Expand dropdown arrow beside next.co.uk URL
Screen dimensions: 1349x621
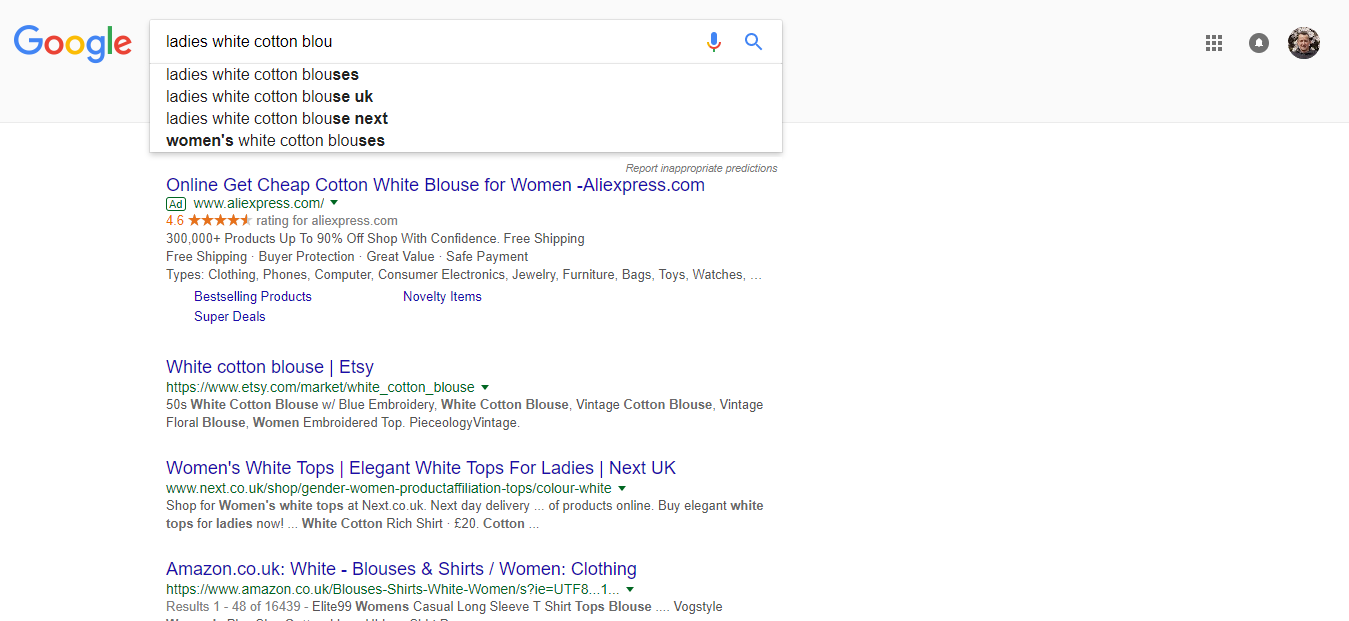[x=622, y=488]
